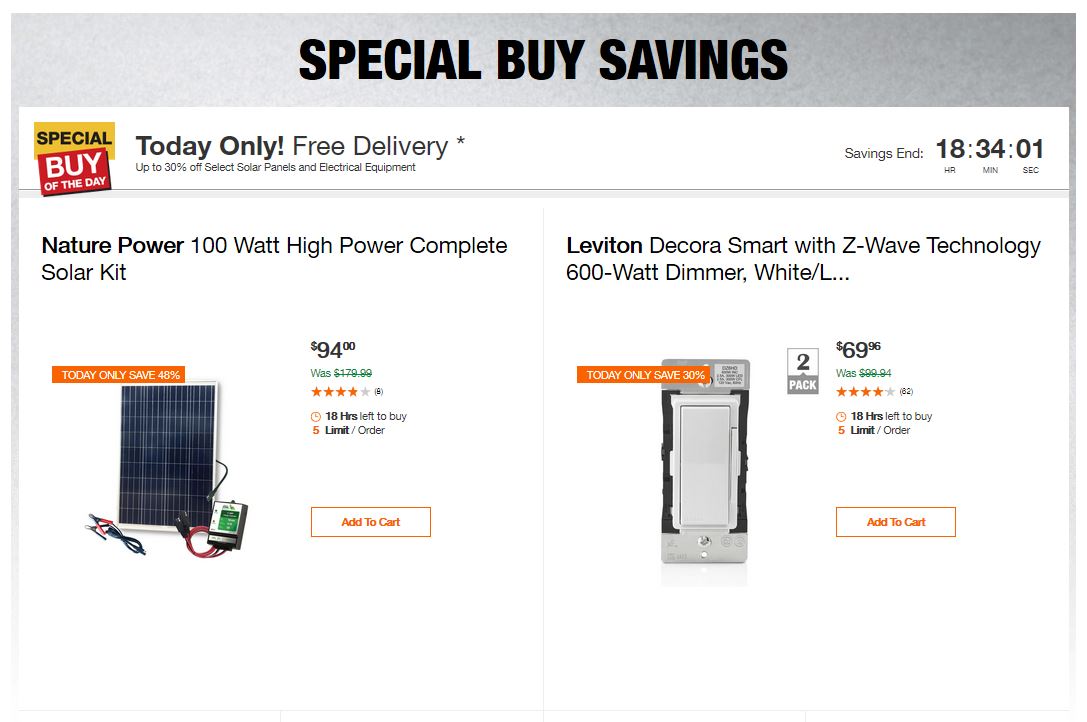Click the $94.00 solar kit price
The height and width of the screenshot is (722, 1087).
[333, 350]
